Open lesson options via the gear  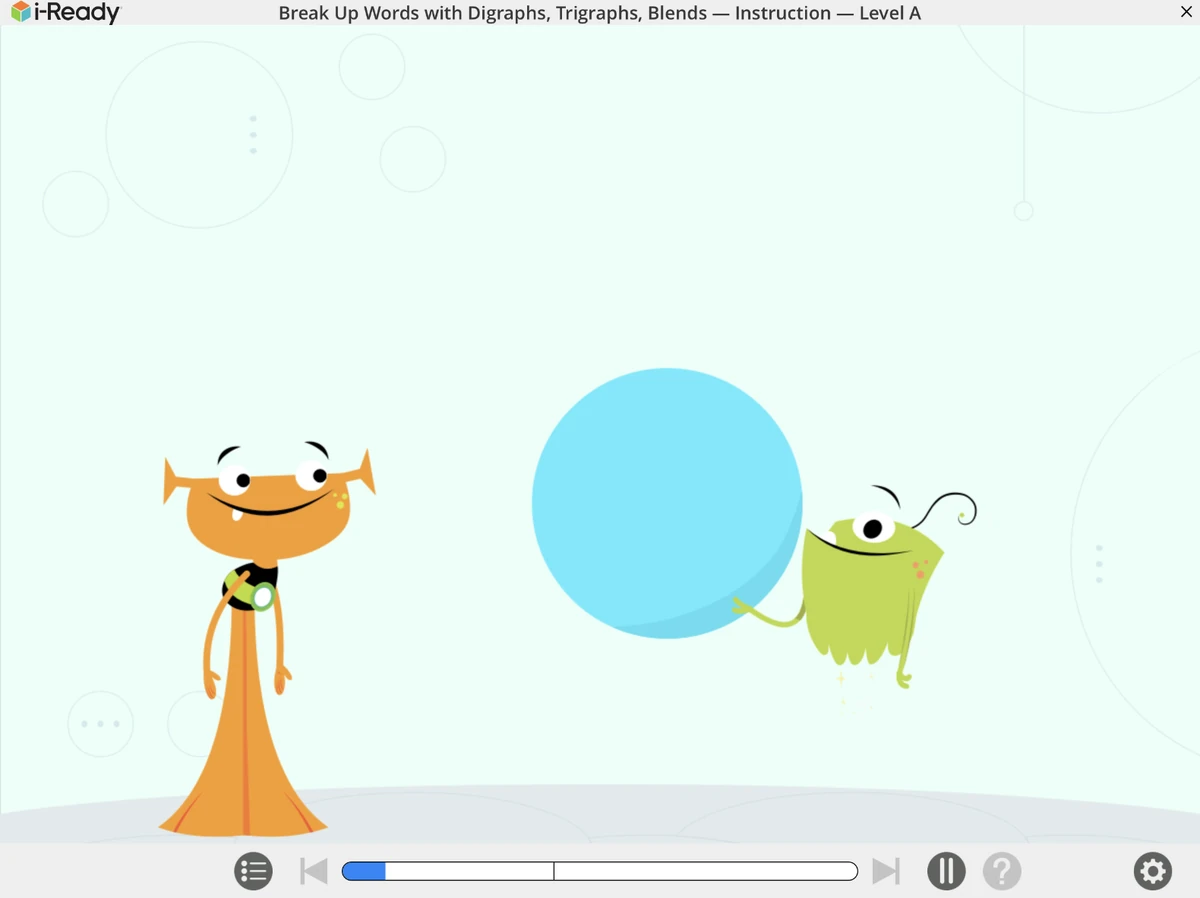[1152, 870]
